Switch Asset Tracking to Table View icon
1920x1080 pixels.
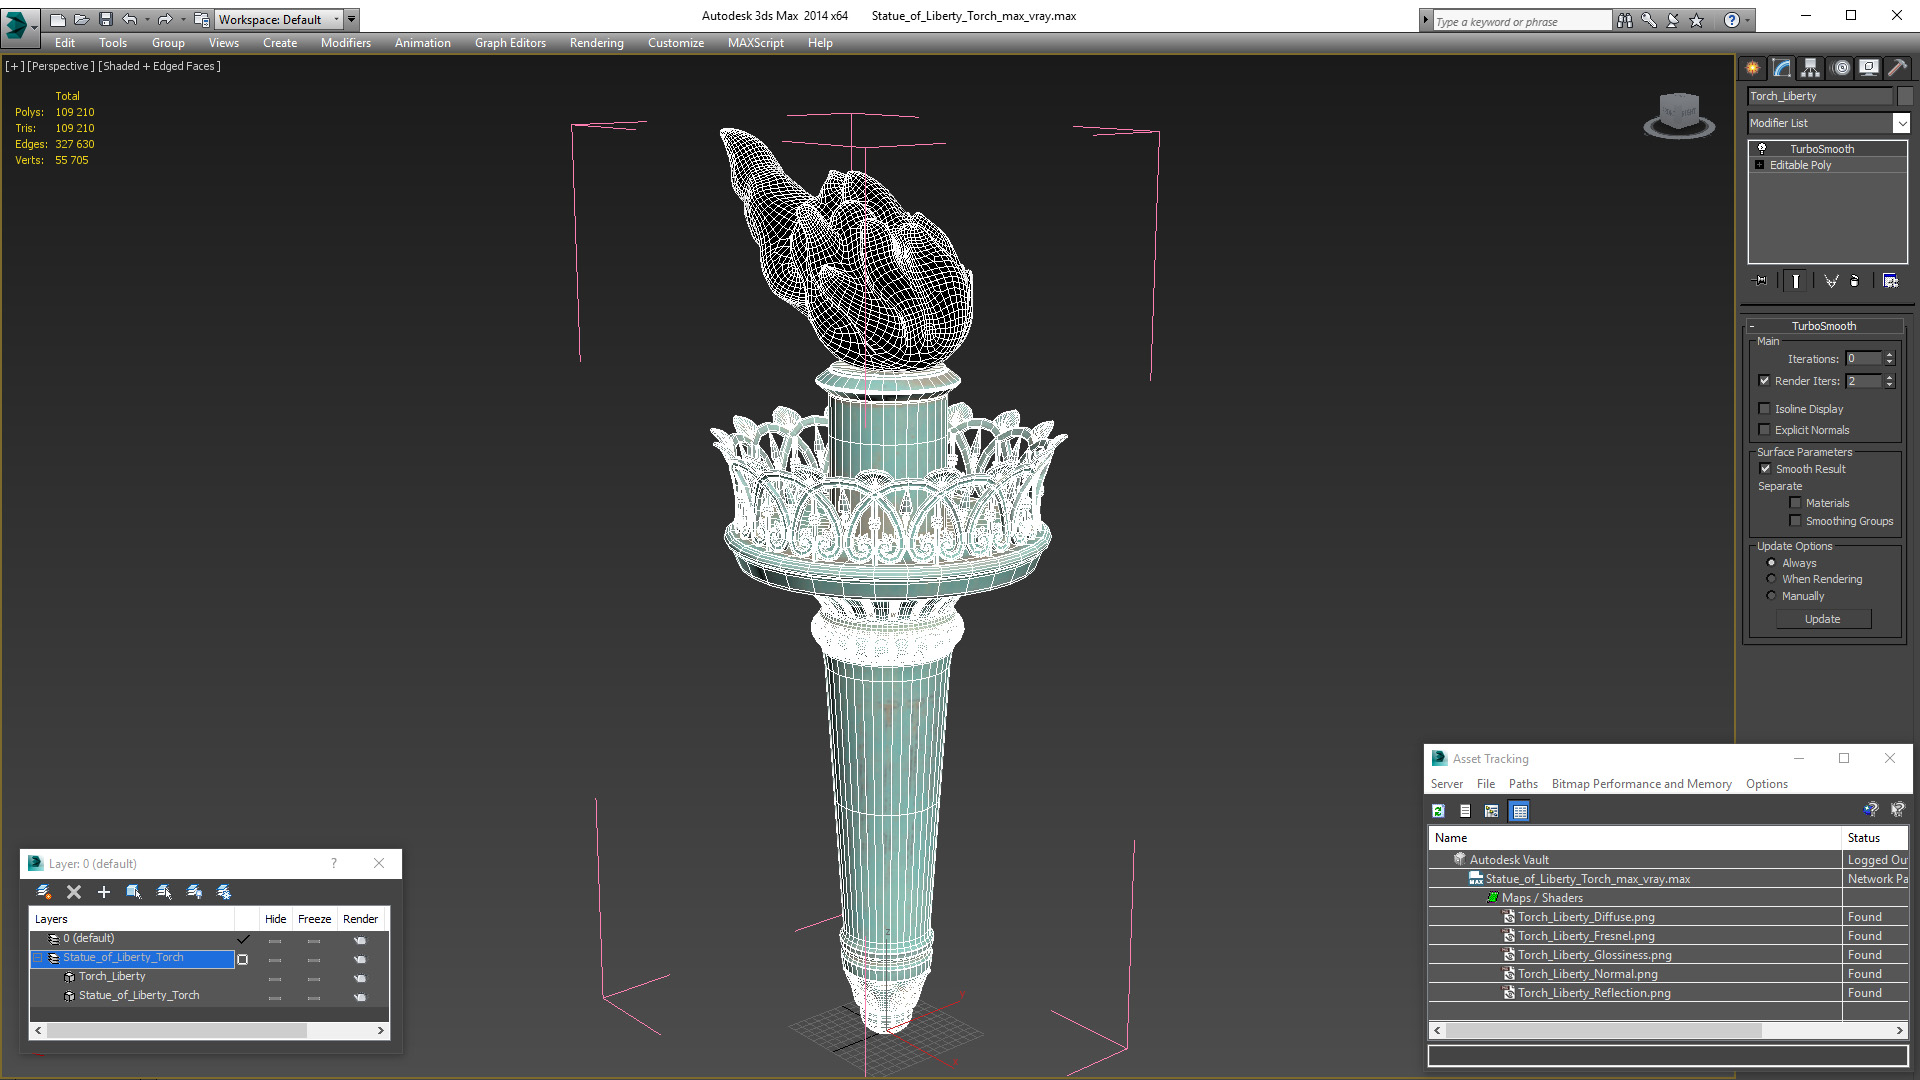[1520, 811]
